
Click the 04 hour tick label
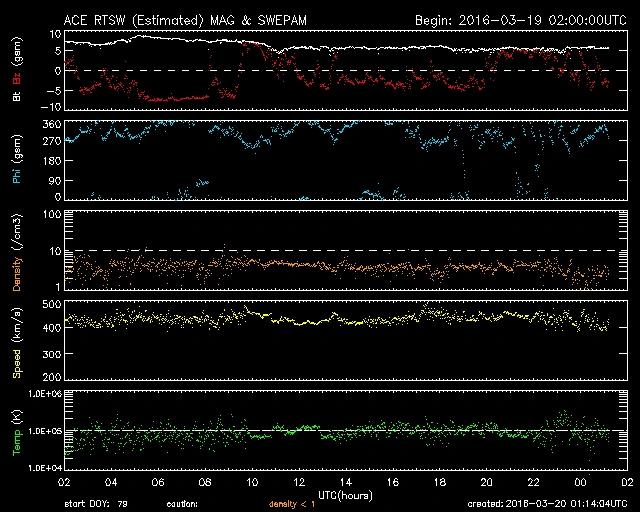(x=111, y=483)
